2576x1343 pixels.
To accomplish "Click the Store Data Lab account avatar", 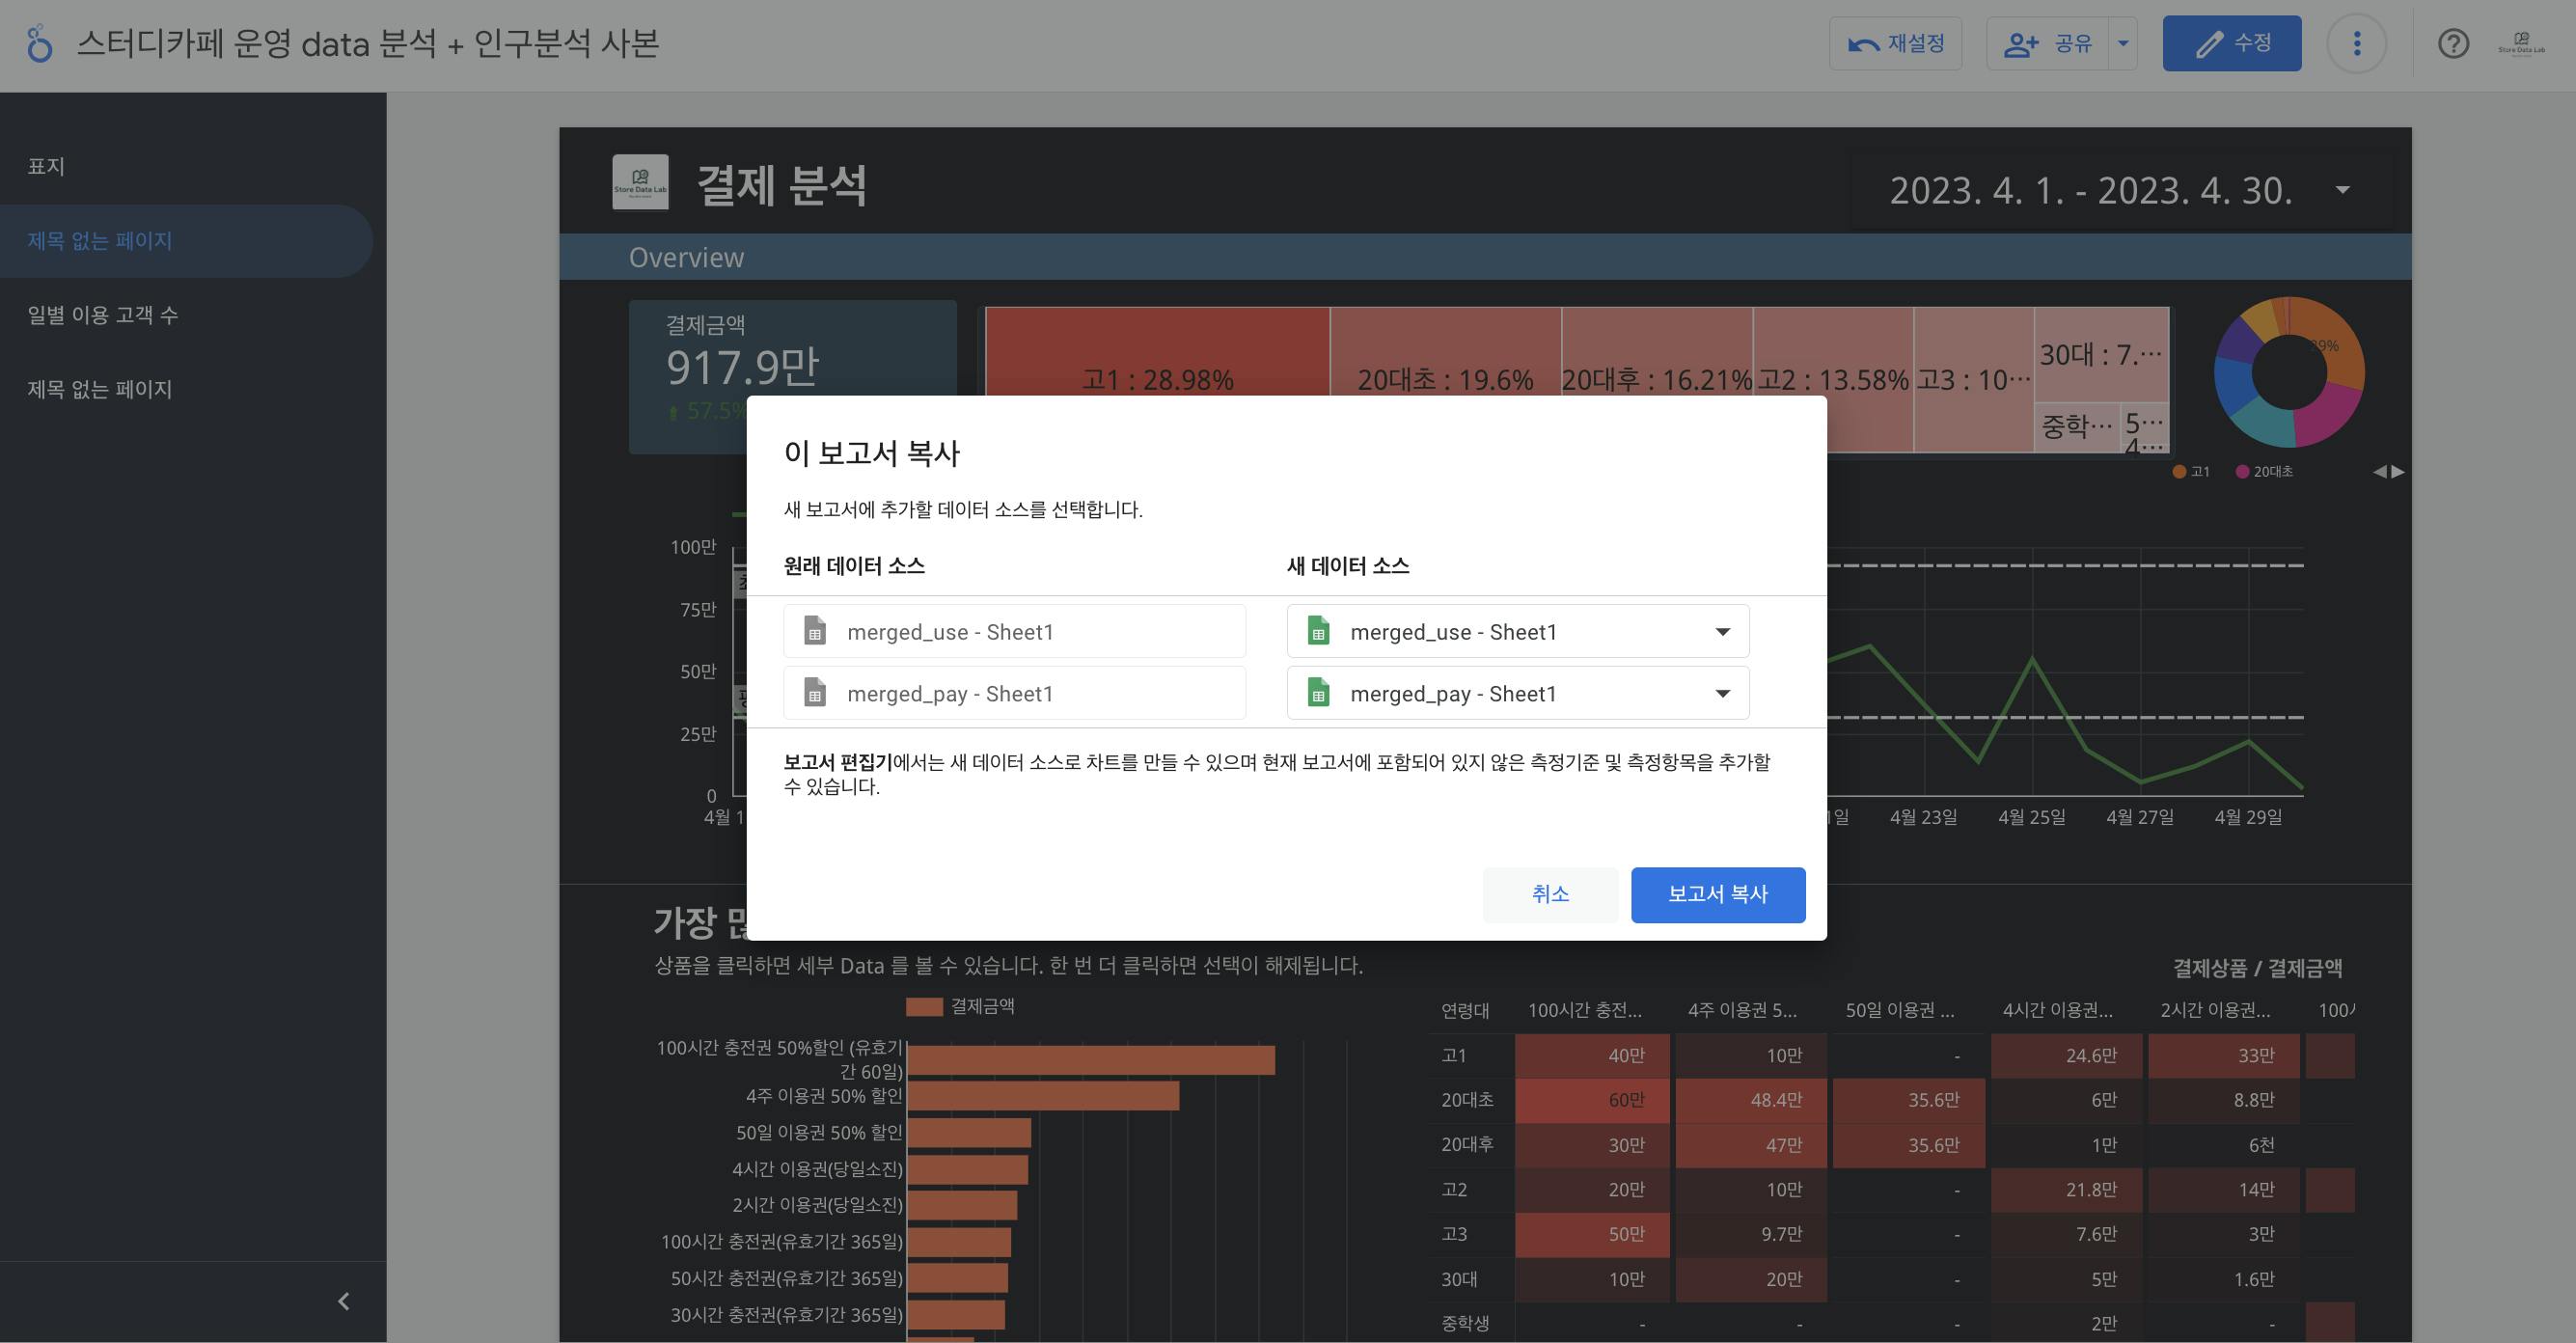I will 2521,44.
